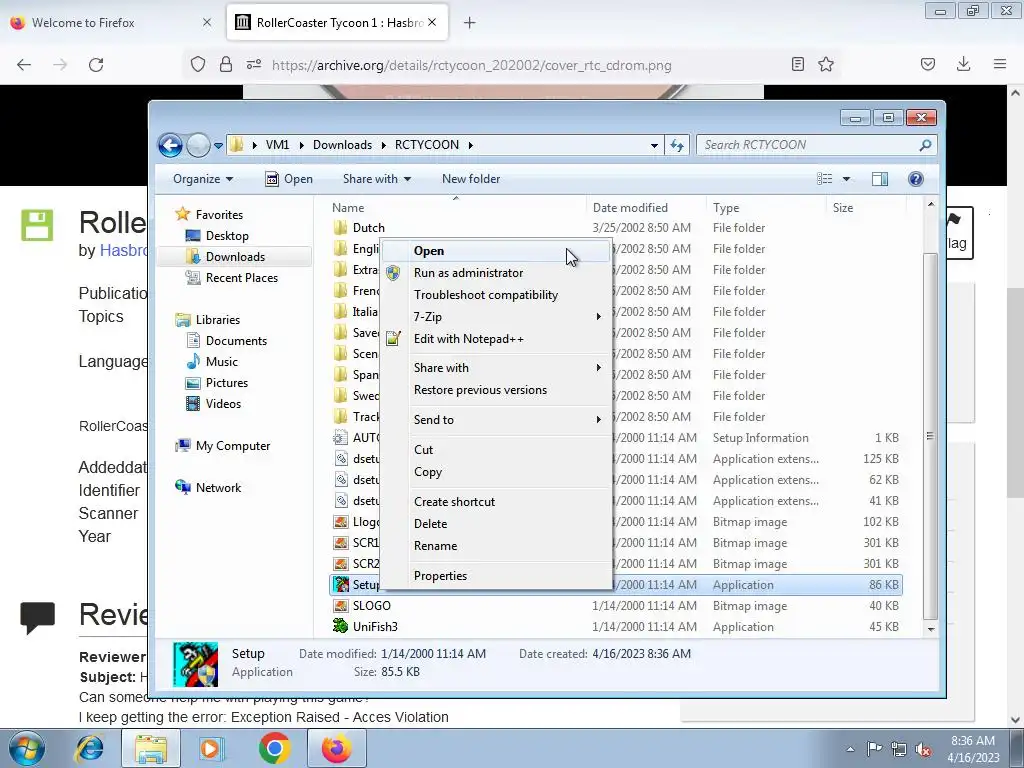This screenshot has width=1024, height=768.
Task: Open Explorer help icon
Action: 916,179
